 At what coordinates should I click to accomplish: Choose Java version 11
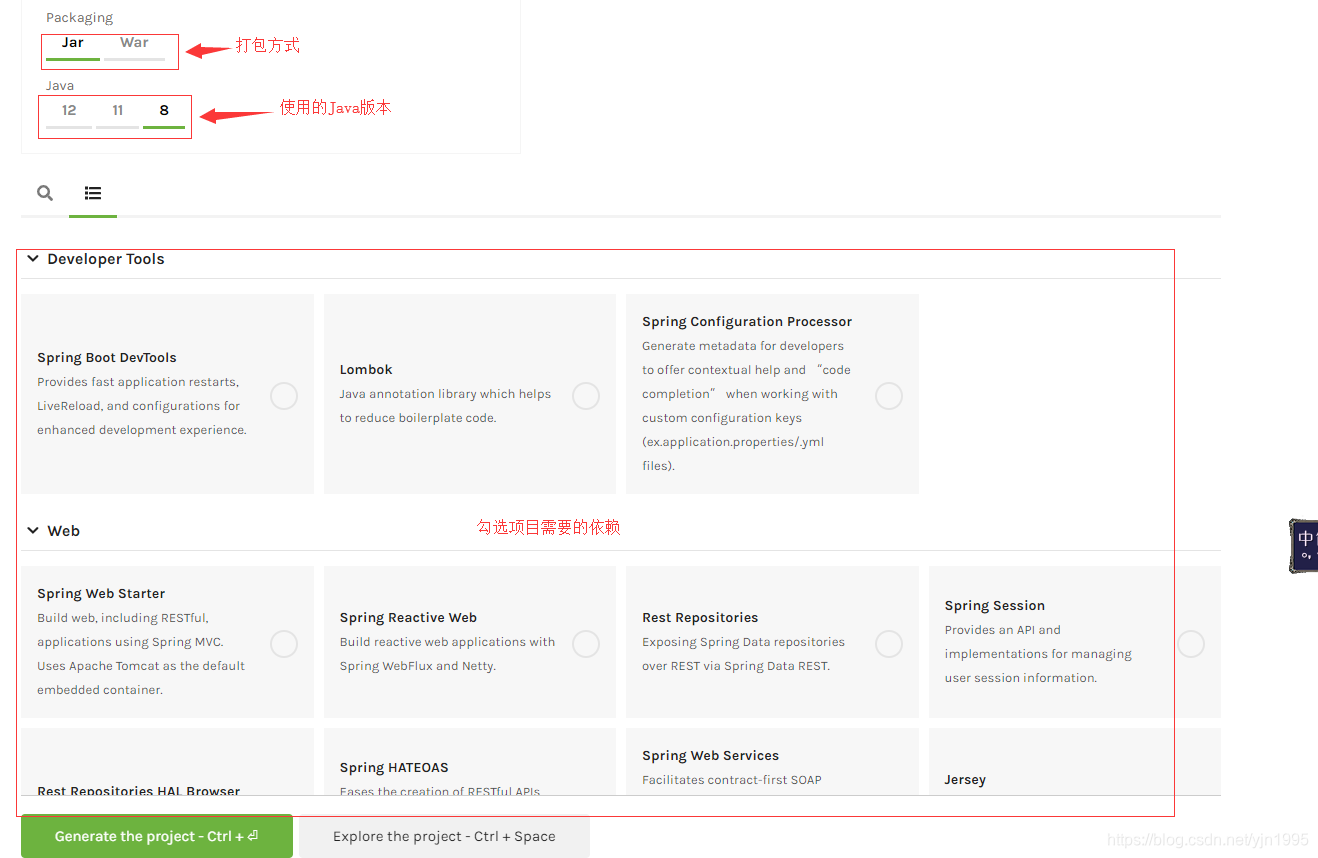(118, 114)
